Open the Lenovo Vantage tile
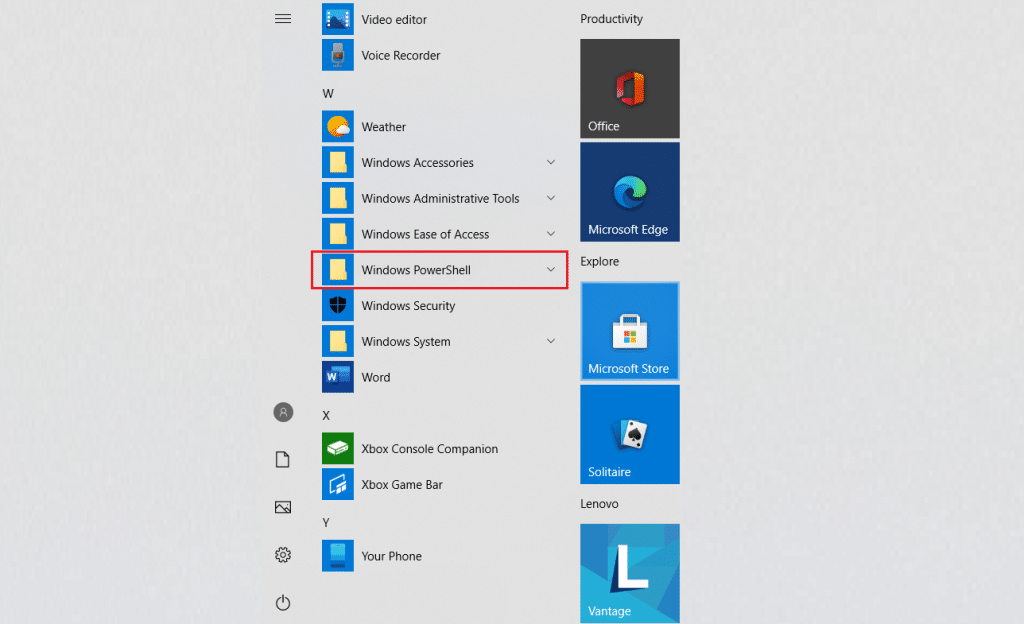The width and height of the screenshot is (1024, 624). pyautogui.click(x=630, y=574)
